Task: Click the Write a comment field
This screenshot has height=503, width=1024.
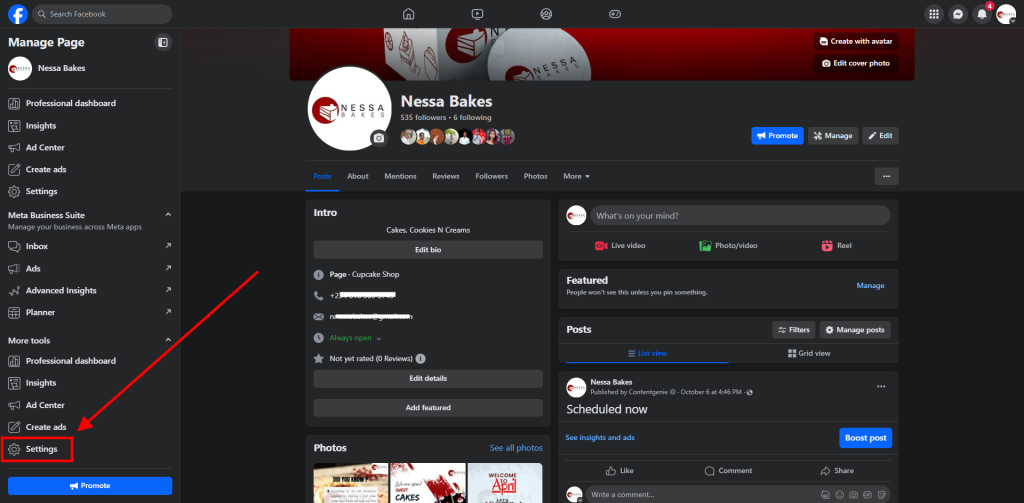Action: pyautogui.click(x=739, y=495)
